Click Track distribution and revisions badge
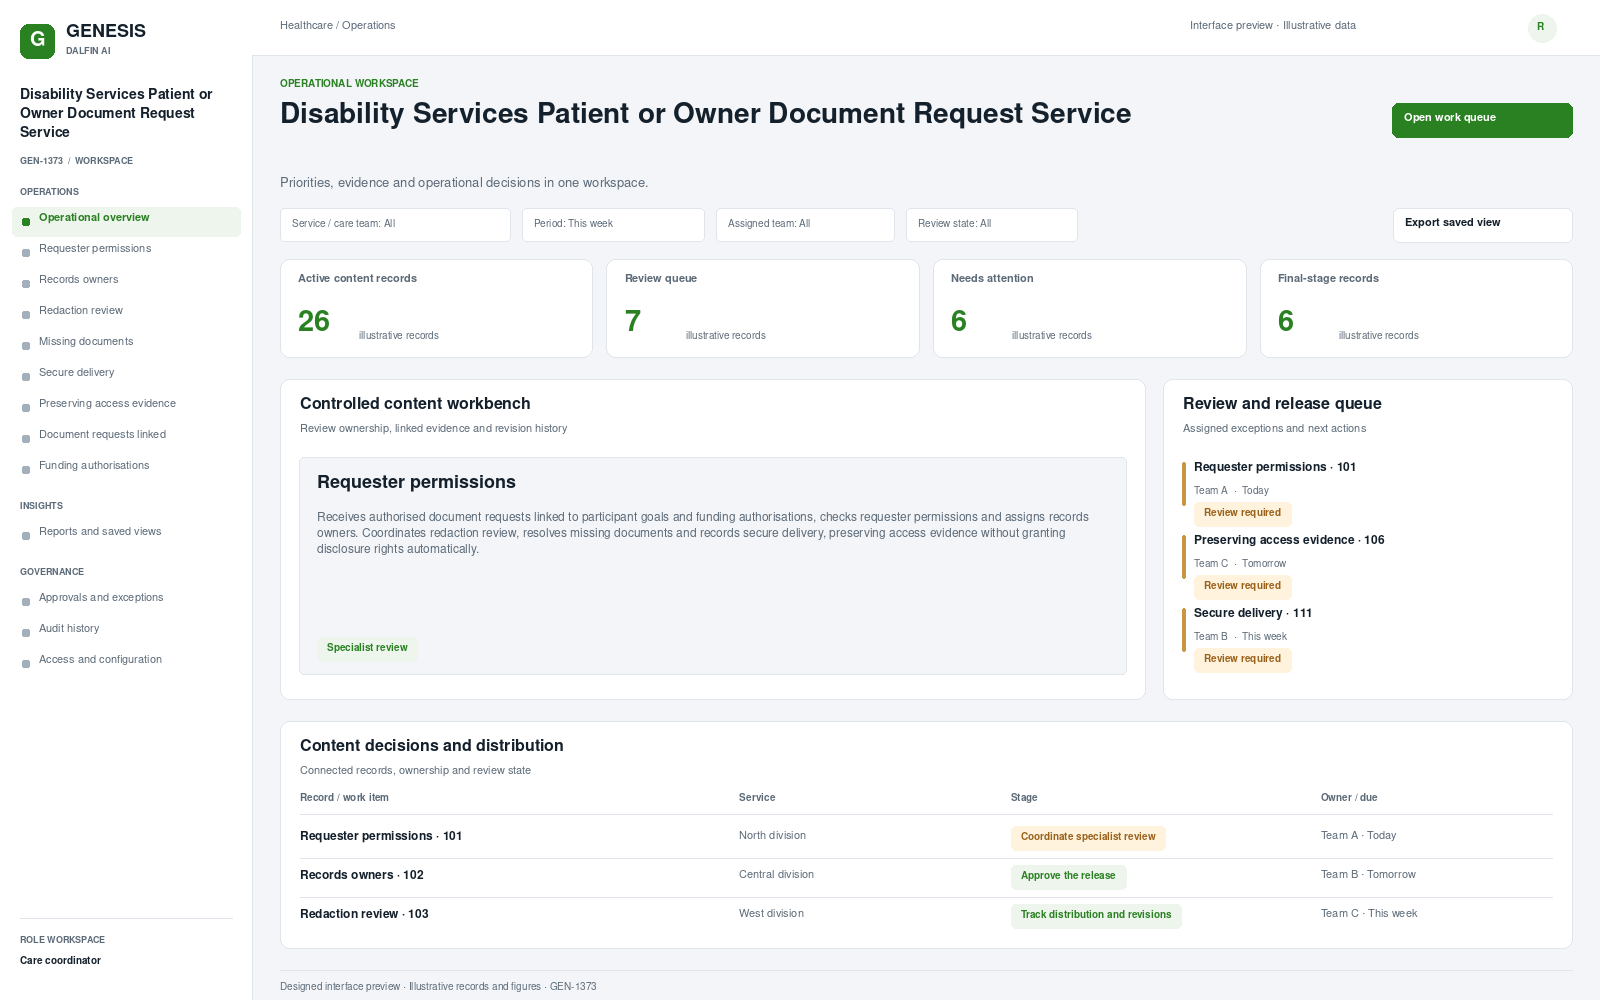The image size is (1600, 1000). [x=1096, y=915]
